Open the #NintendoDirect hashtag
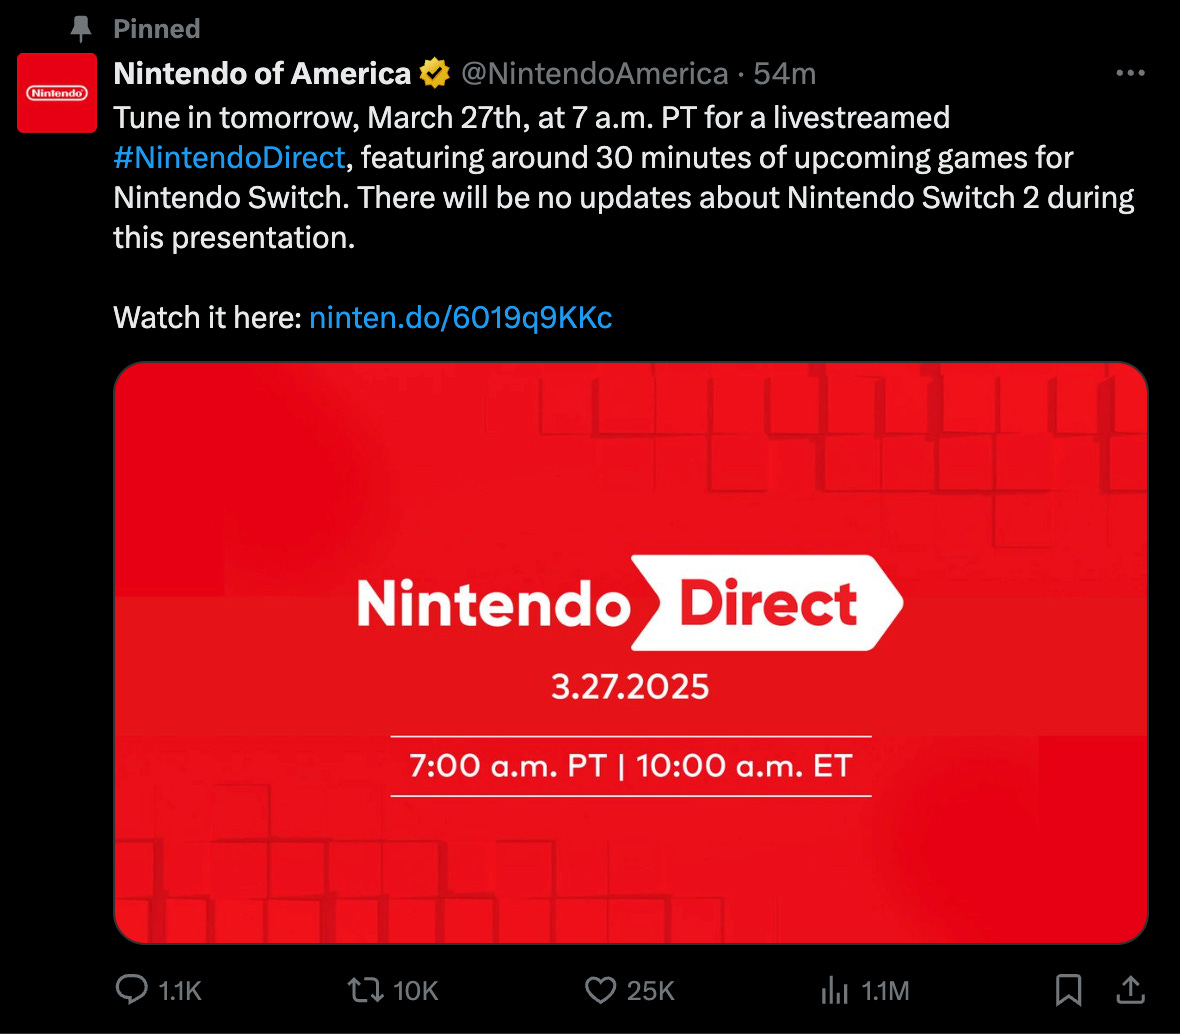The width and height of the screenshot is (1180, 1034). tap(229, 157)
